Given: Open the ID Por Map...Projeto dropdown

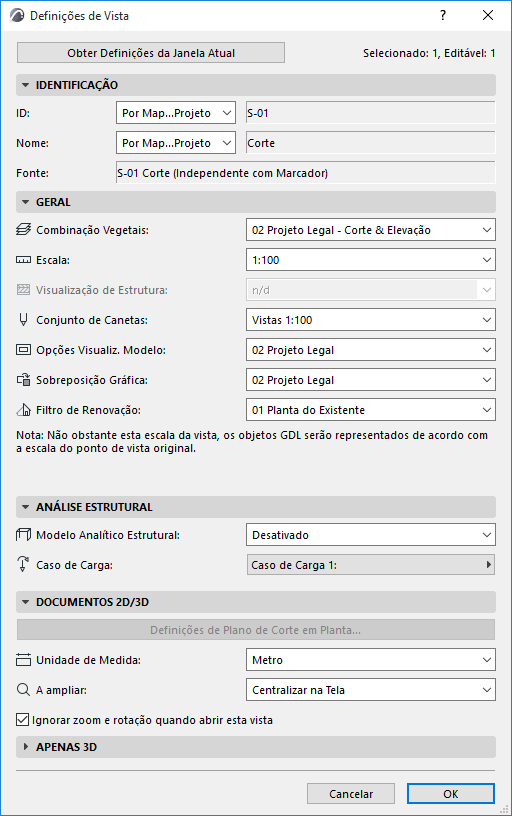Looking at the screenshot, I should coord(176,113).
